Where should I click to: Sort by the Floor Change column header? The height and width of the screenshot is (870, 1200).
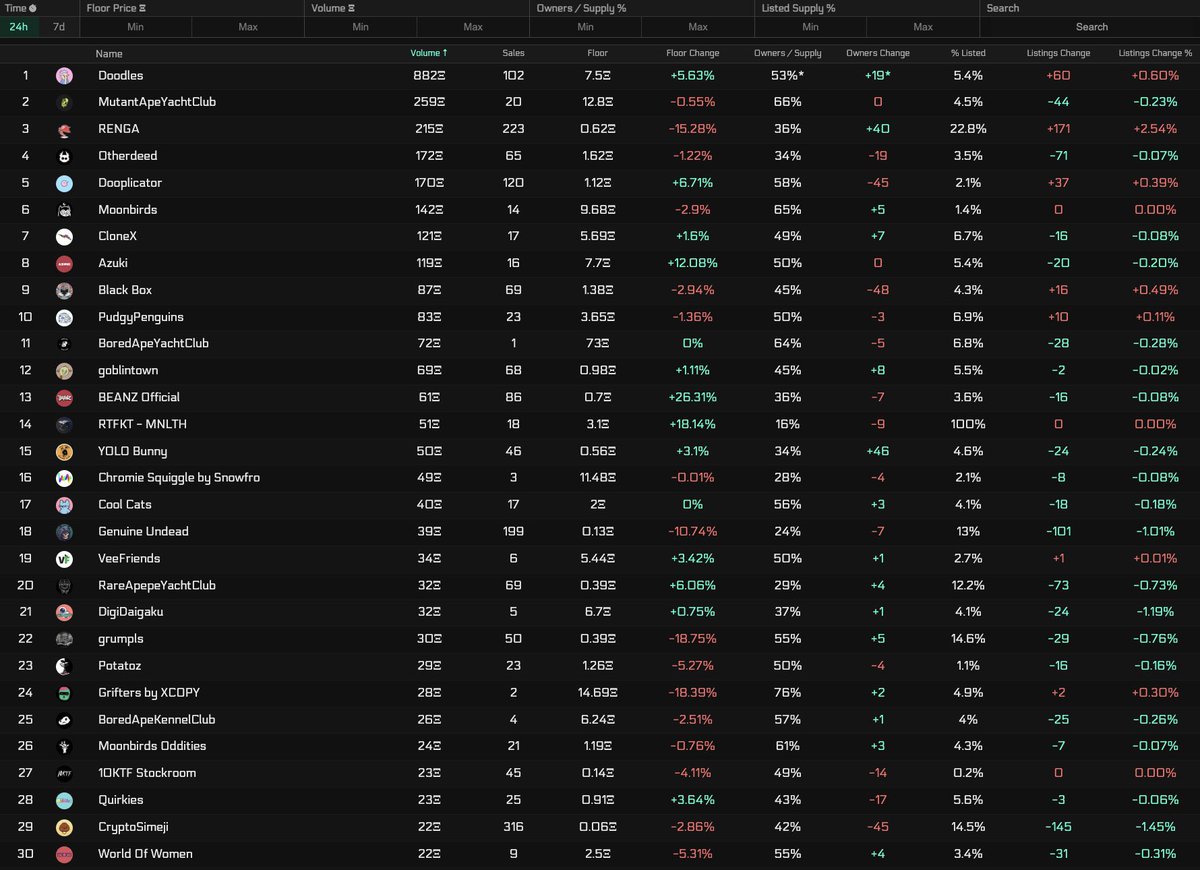click(x=692, y=53)
